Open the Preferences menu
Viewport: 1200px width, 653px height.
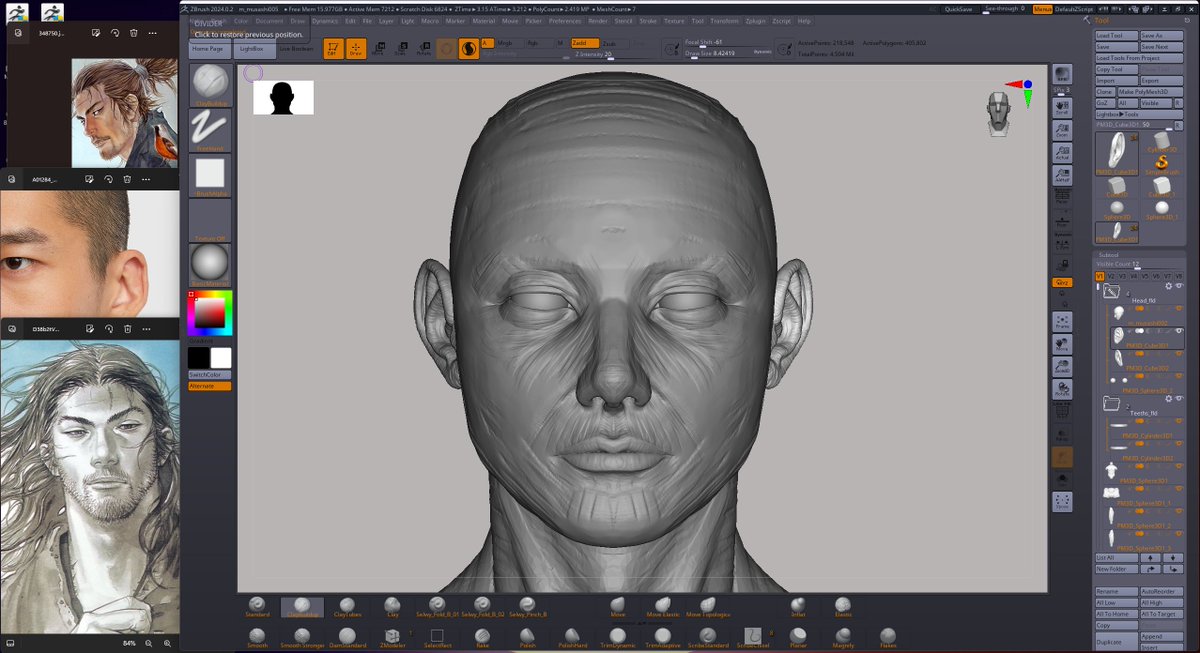tap(565, 20)
